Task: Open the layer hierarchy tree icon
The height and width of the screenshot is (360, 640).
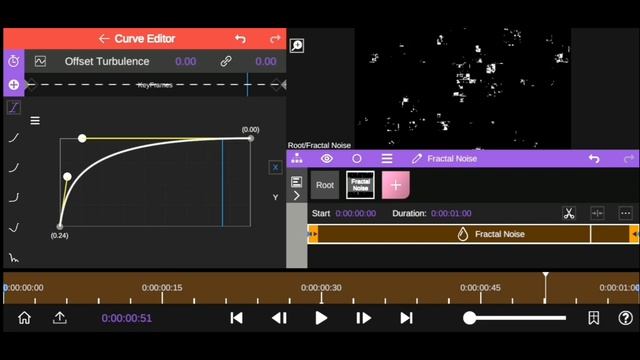Action: click(x=297, y=158)
